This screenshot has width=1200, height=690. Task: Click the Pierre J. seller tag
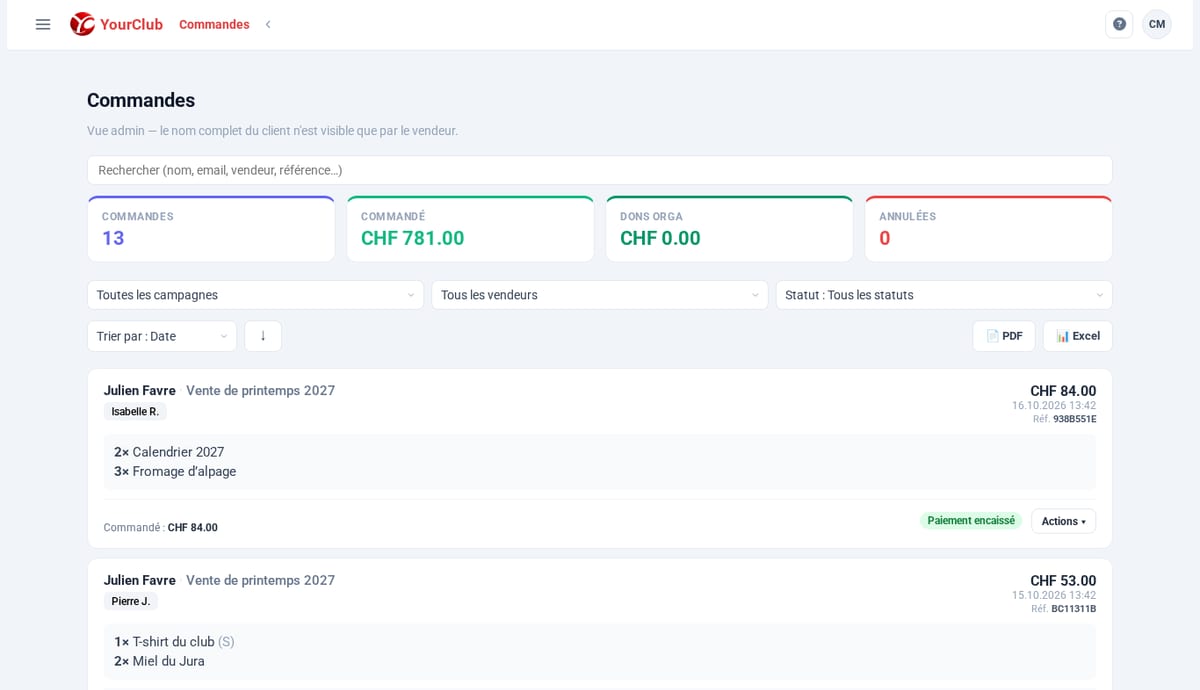131,602
